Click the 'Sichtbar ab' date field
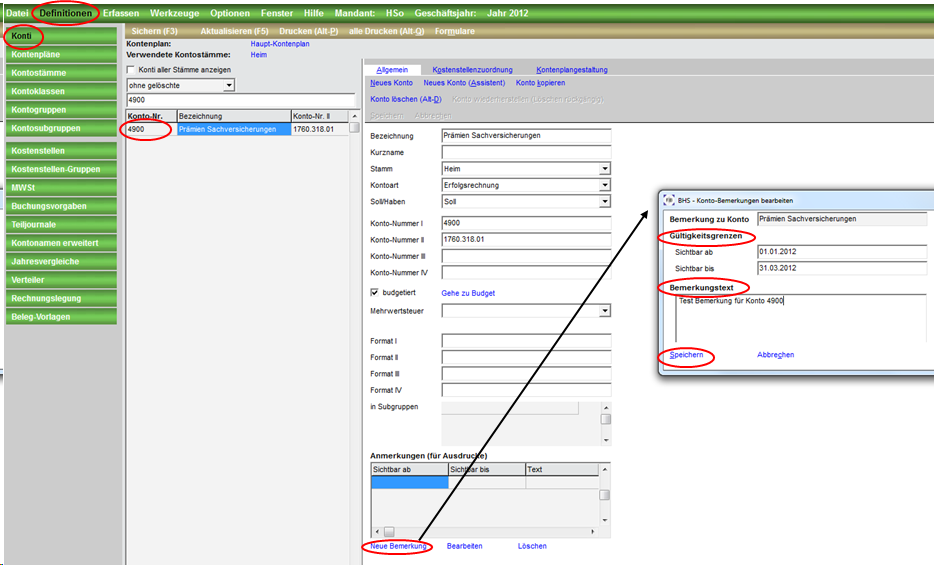This screenshot has height=565, width=934. [x=842, y=252]
